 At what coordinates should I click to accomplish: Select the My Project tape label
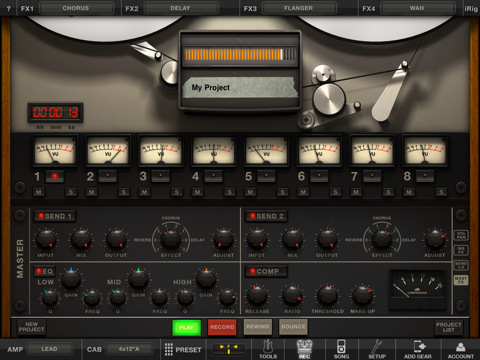[241, 88]
